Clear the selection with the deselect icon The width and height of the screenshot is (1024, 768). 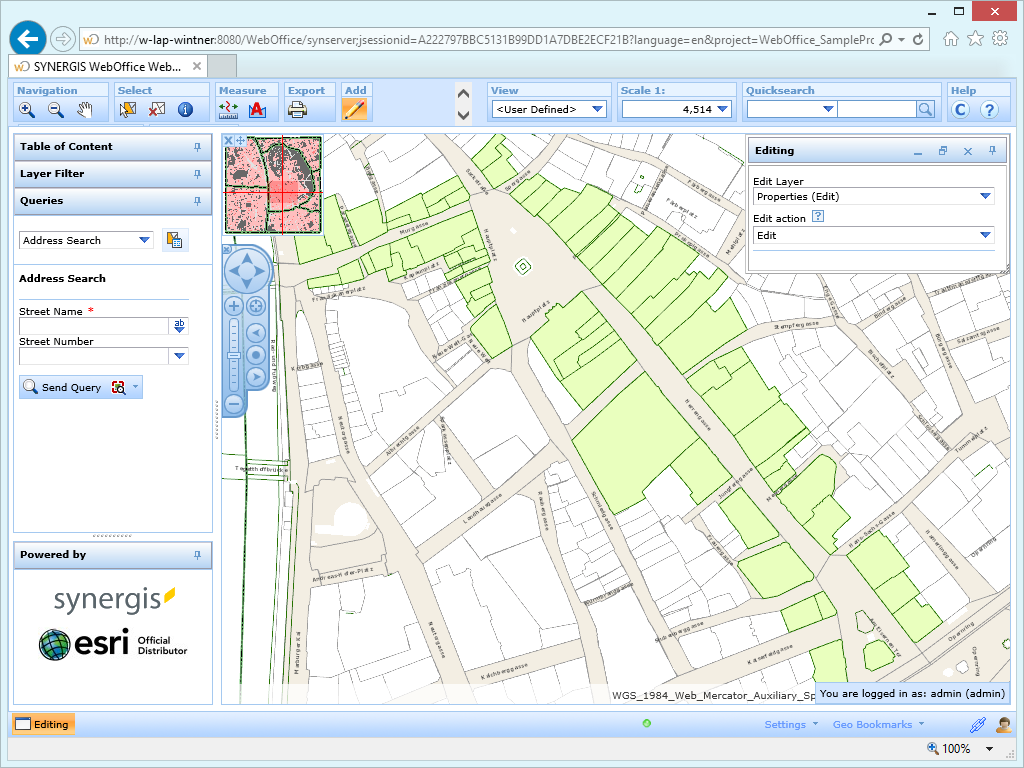[155, 110]
